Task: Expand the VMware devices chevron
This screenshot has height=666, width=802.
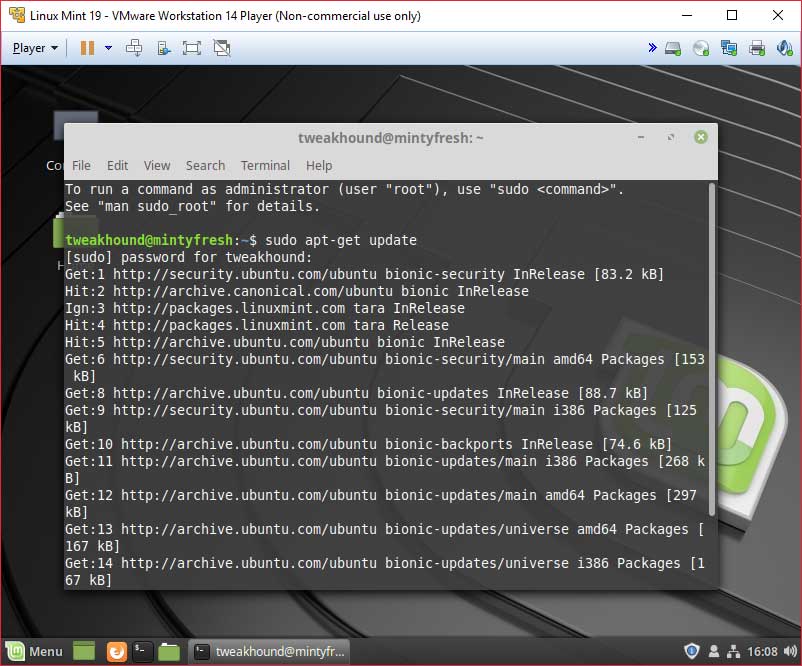Action: click(652, 48)
